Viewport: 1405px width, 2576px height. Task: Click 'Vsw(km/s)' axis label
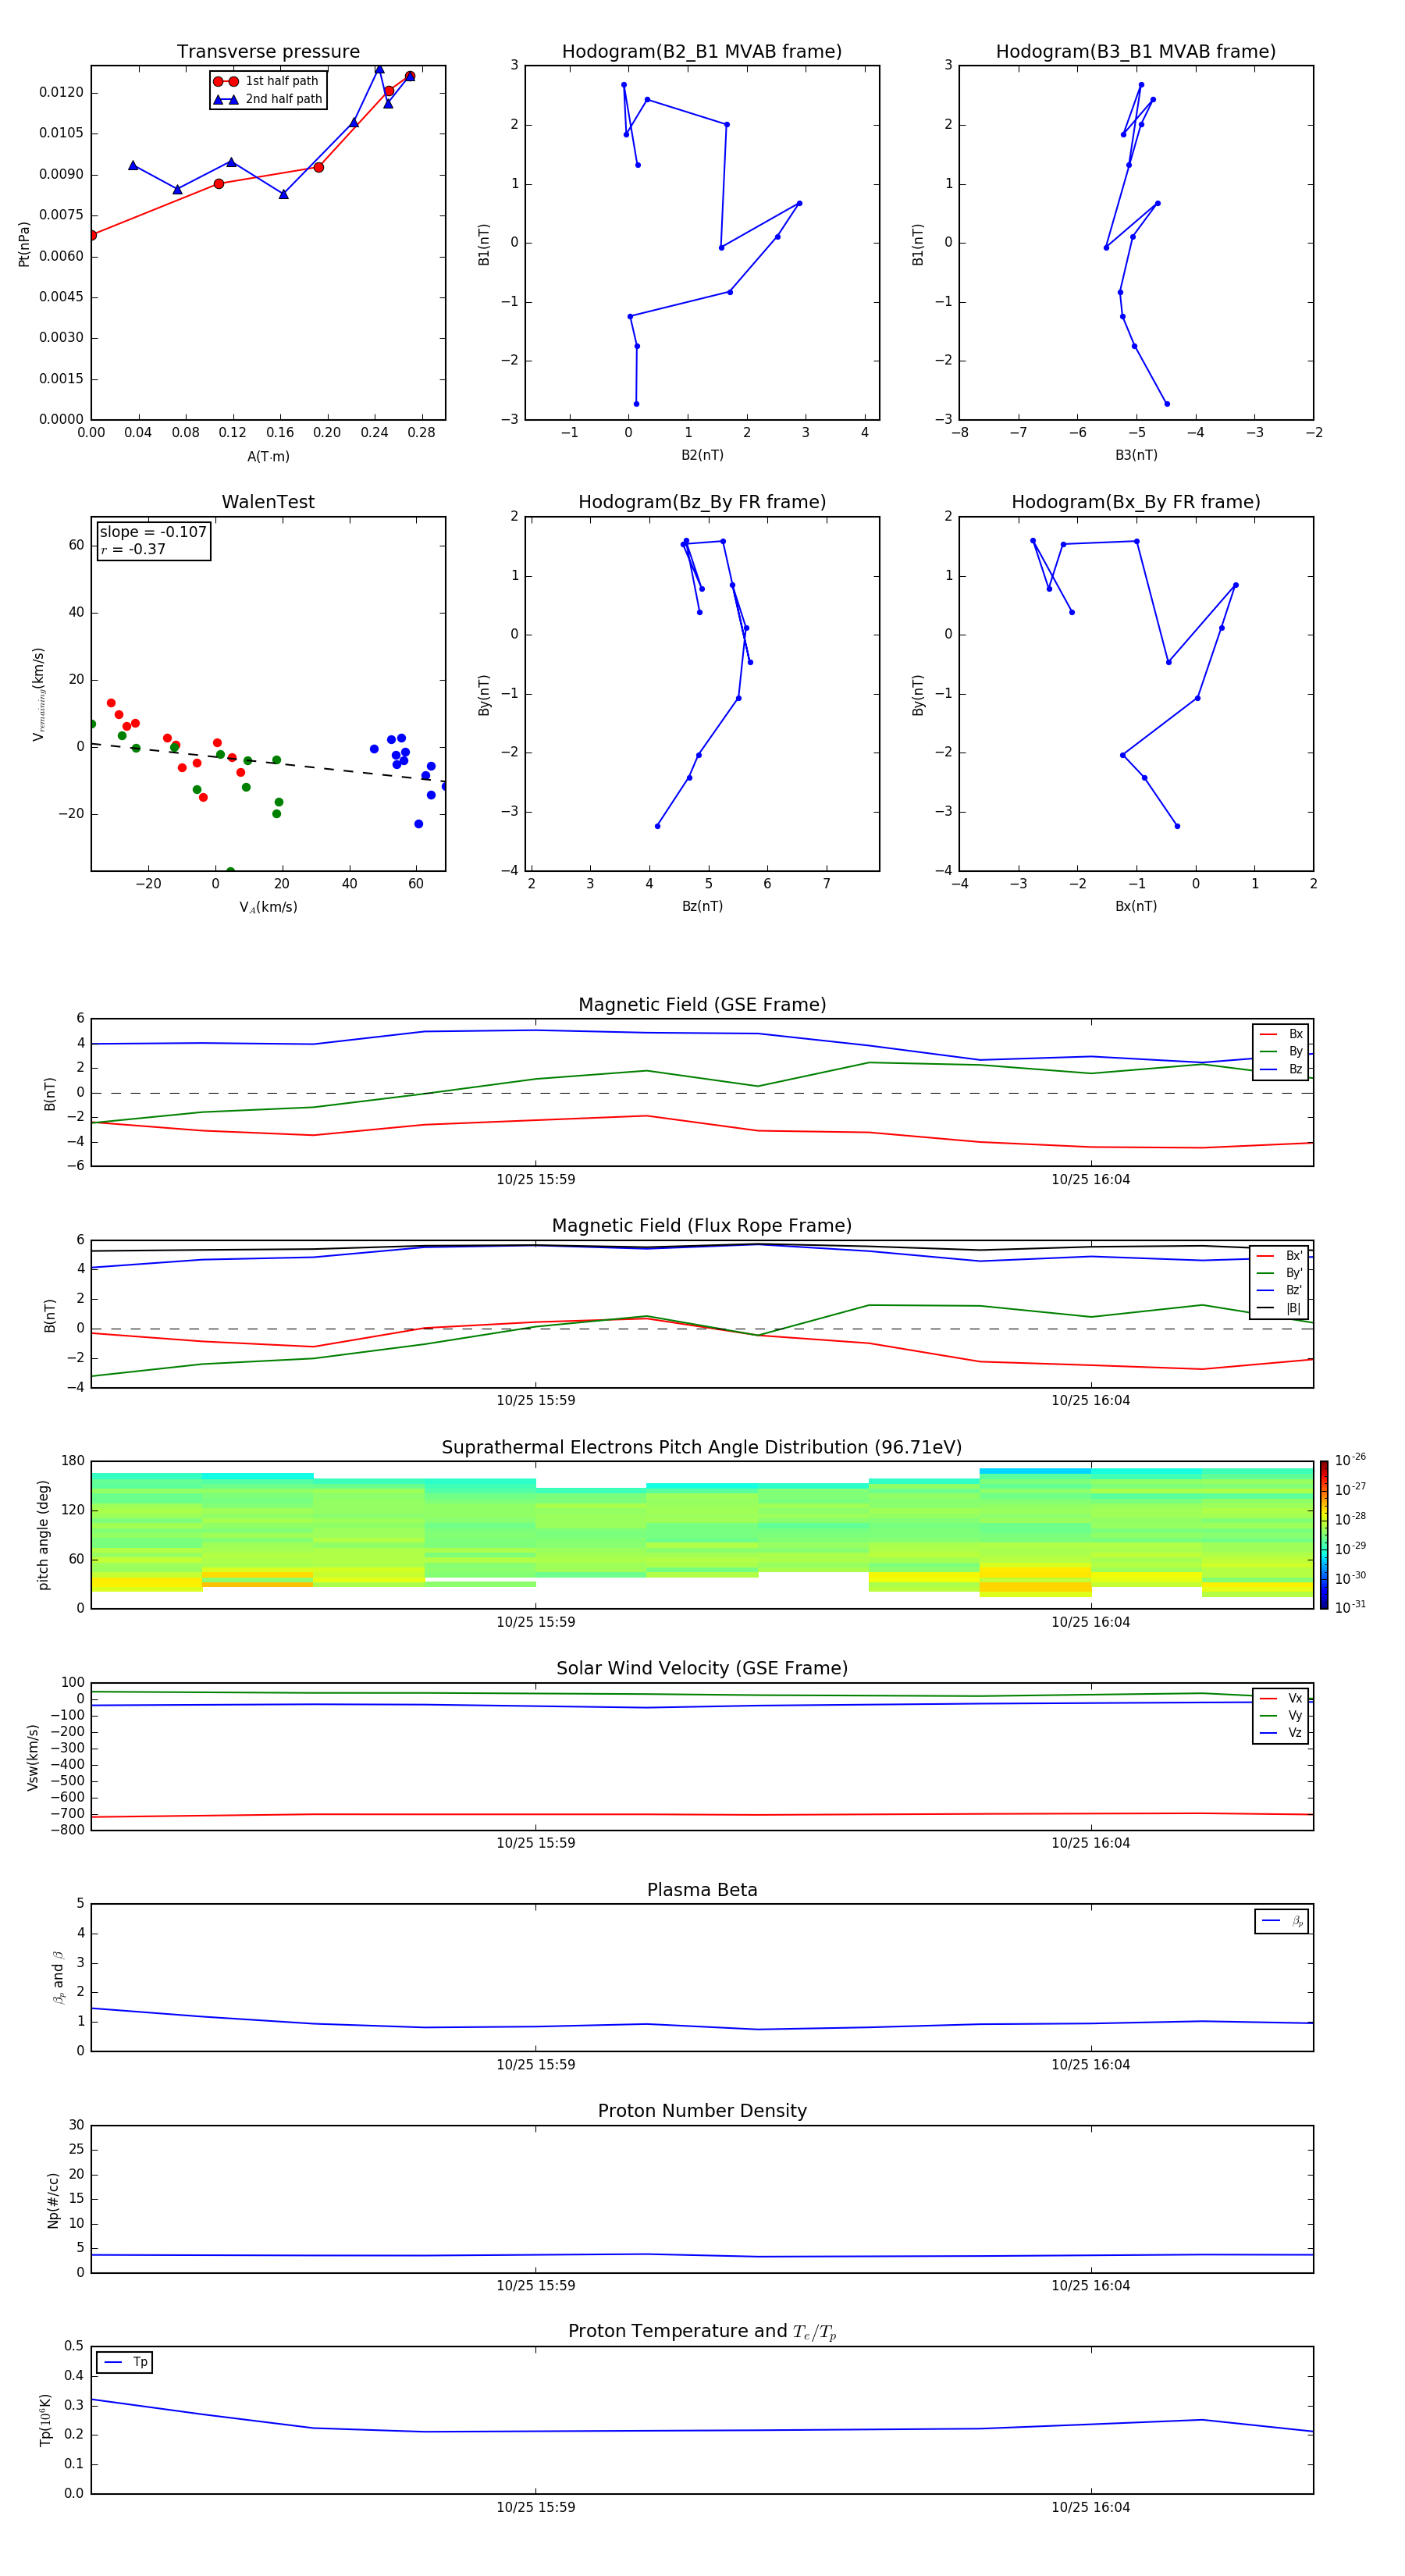coord(33,1757)
